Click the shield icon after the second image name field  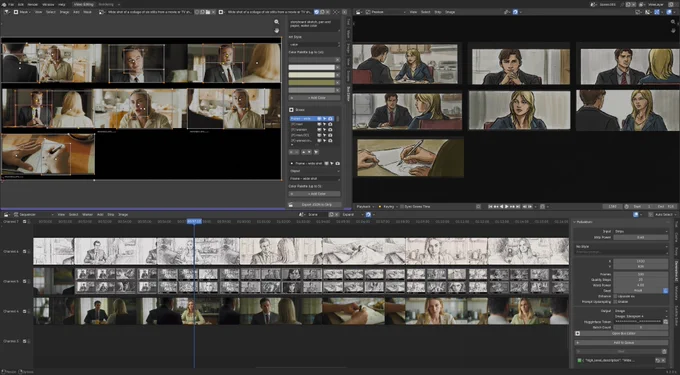pyautogui.click(x=316, y=12)
